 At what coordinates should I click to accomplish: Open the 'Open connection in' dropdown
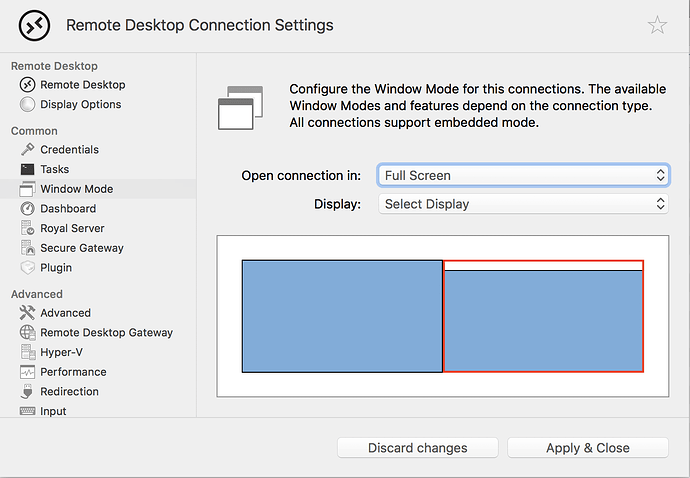[x=523, y=175]
